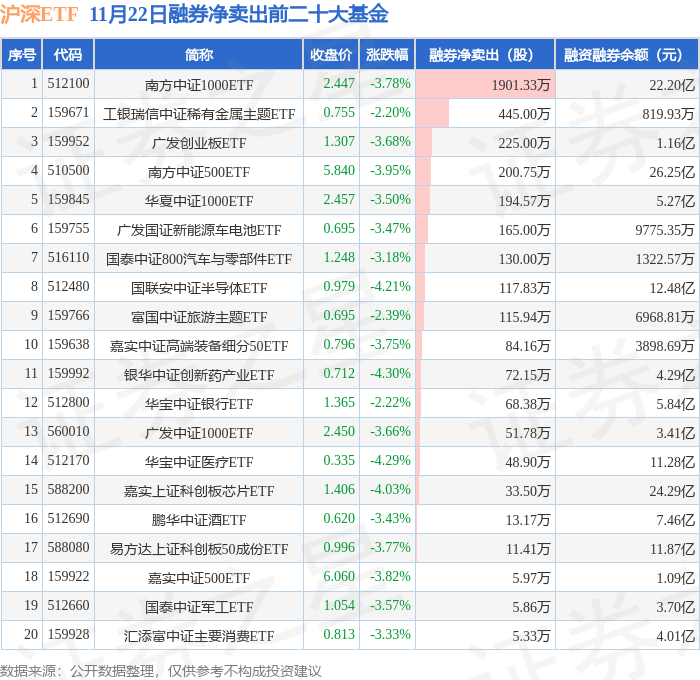Click the 简称 column header
The image size is (700, 680).
(x=199, y=55)
